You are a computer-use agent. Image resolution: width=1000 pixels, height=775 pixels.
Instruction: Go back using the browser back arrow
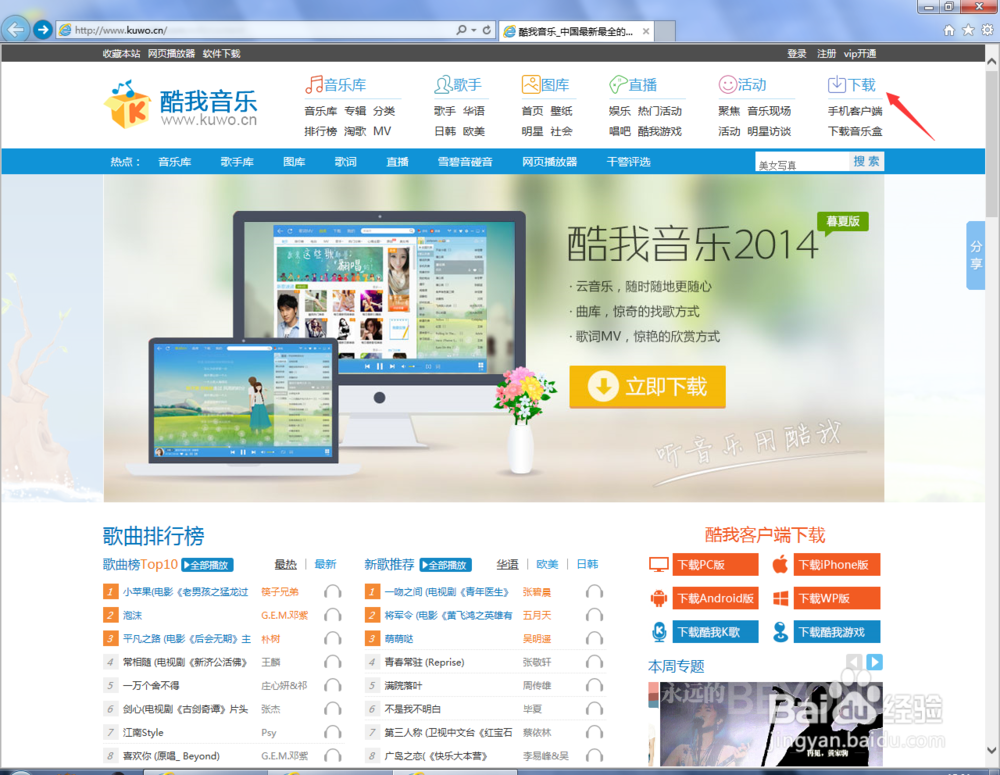pyautogui.click(x=15, y=29)
